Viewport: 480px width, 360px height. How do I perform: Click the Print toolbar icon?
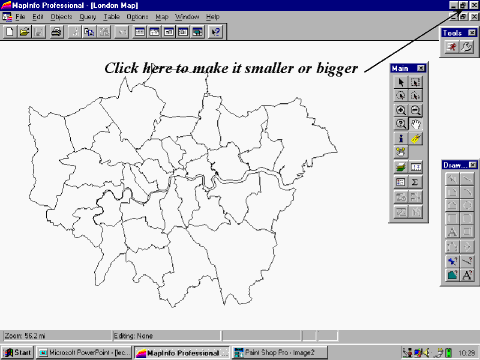point(56,32)
